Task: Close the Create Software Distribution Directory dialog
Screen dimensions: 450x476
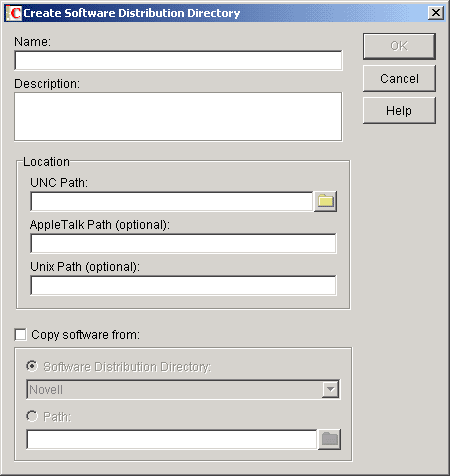Action: tap(436, 13)
